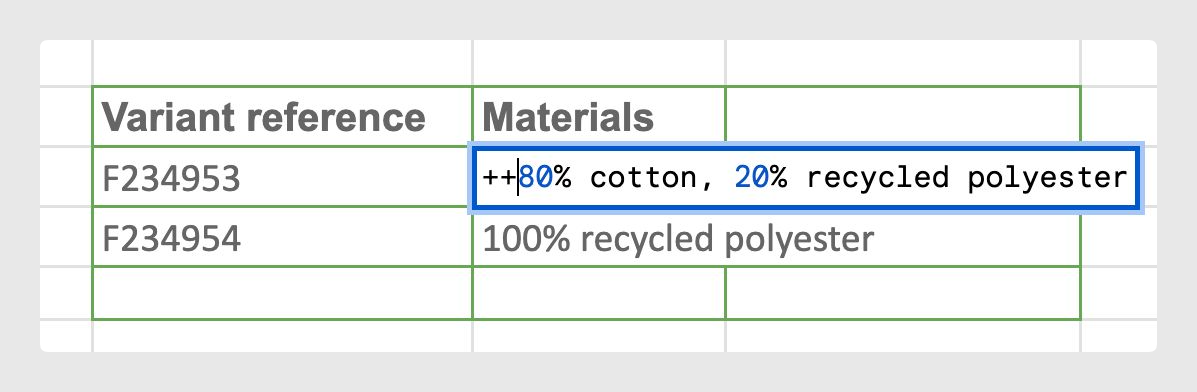Click the blue 20 in edit field
Image resolution: width=1197 pixels, height=392 pixels.
coord(752,177)
